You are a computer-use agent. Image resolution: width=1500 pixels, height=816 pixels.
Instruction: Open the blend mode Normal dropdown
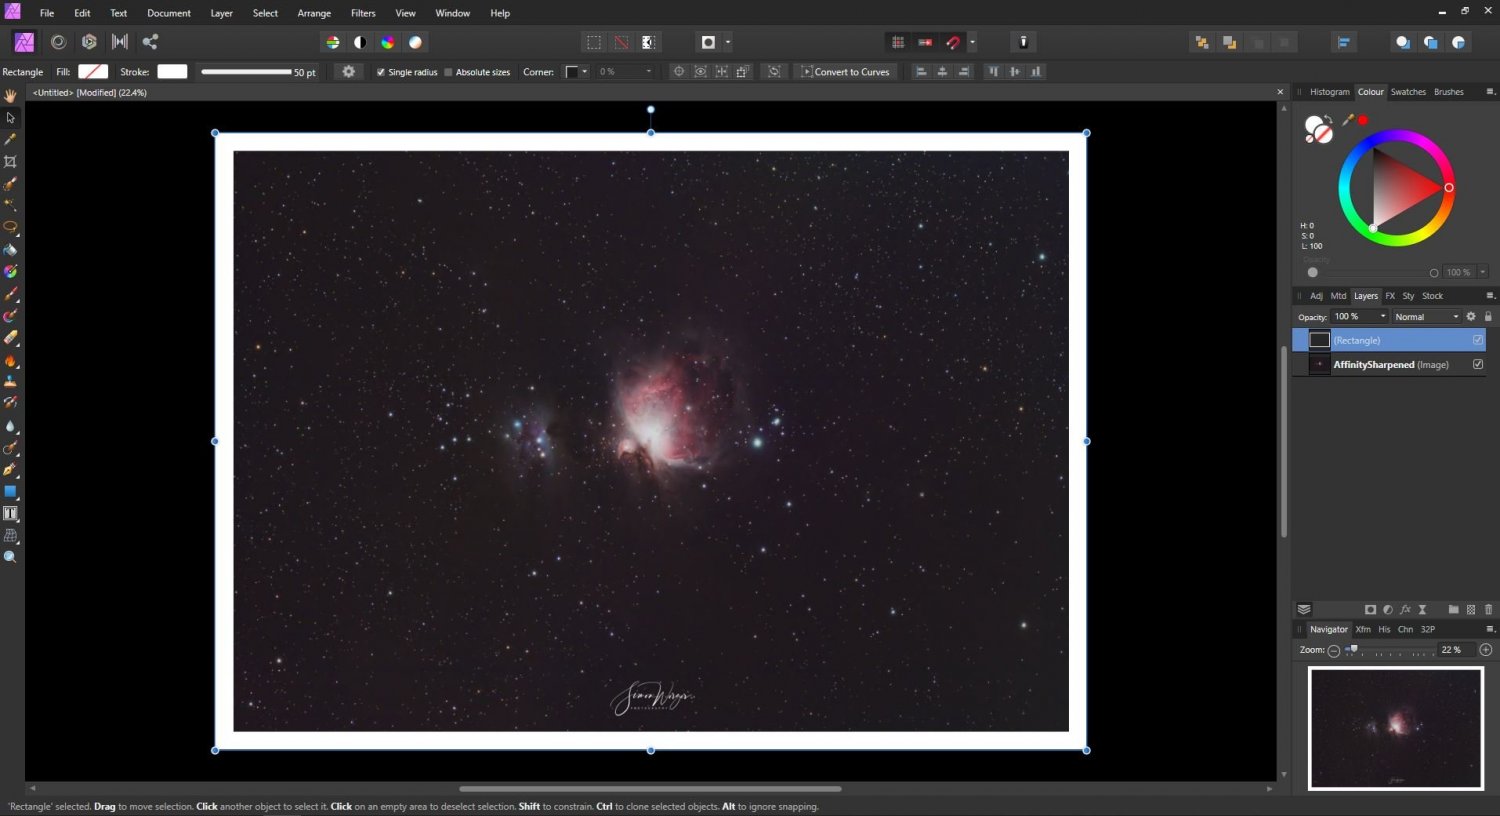(x=1426, y=316)
